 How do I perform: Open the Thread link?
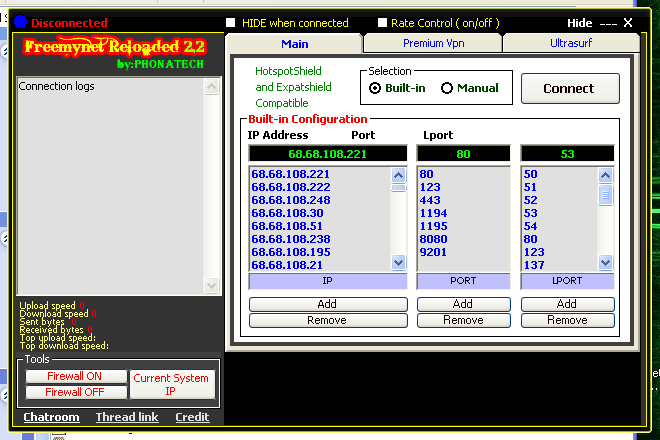pyautogui.click(x=127, y=417)
